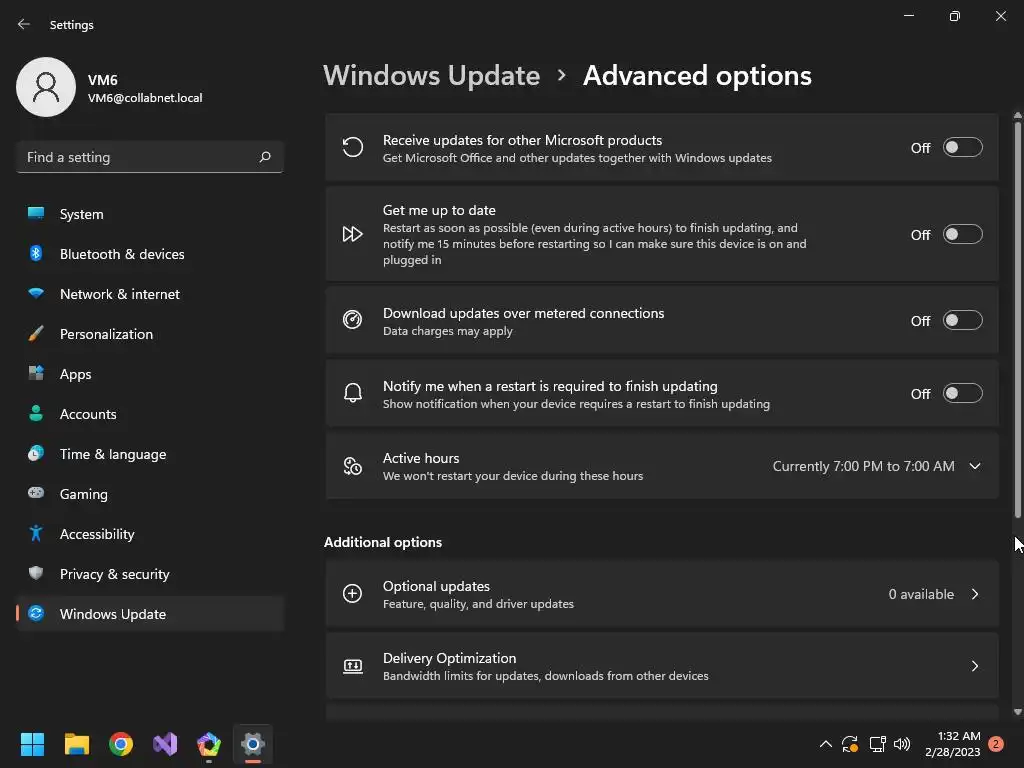Go back with the Settings back arrow
The image size is (1024, 768).
24,24
